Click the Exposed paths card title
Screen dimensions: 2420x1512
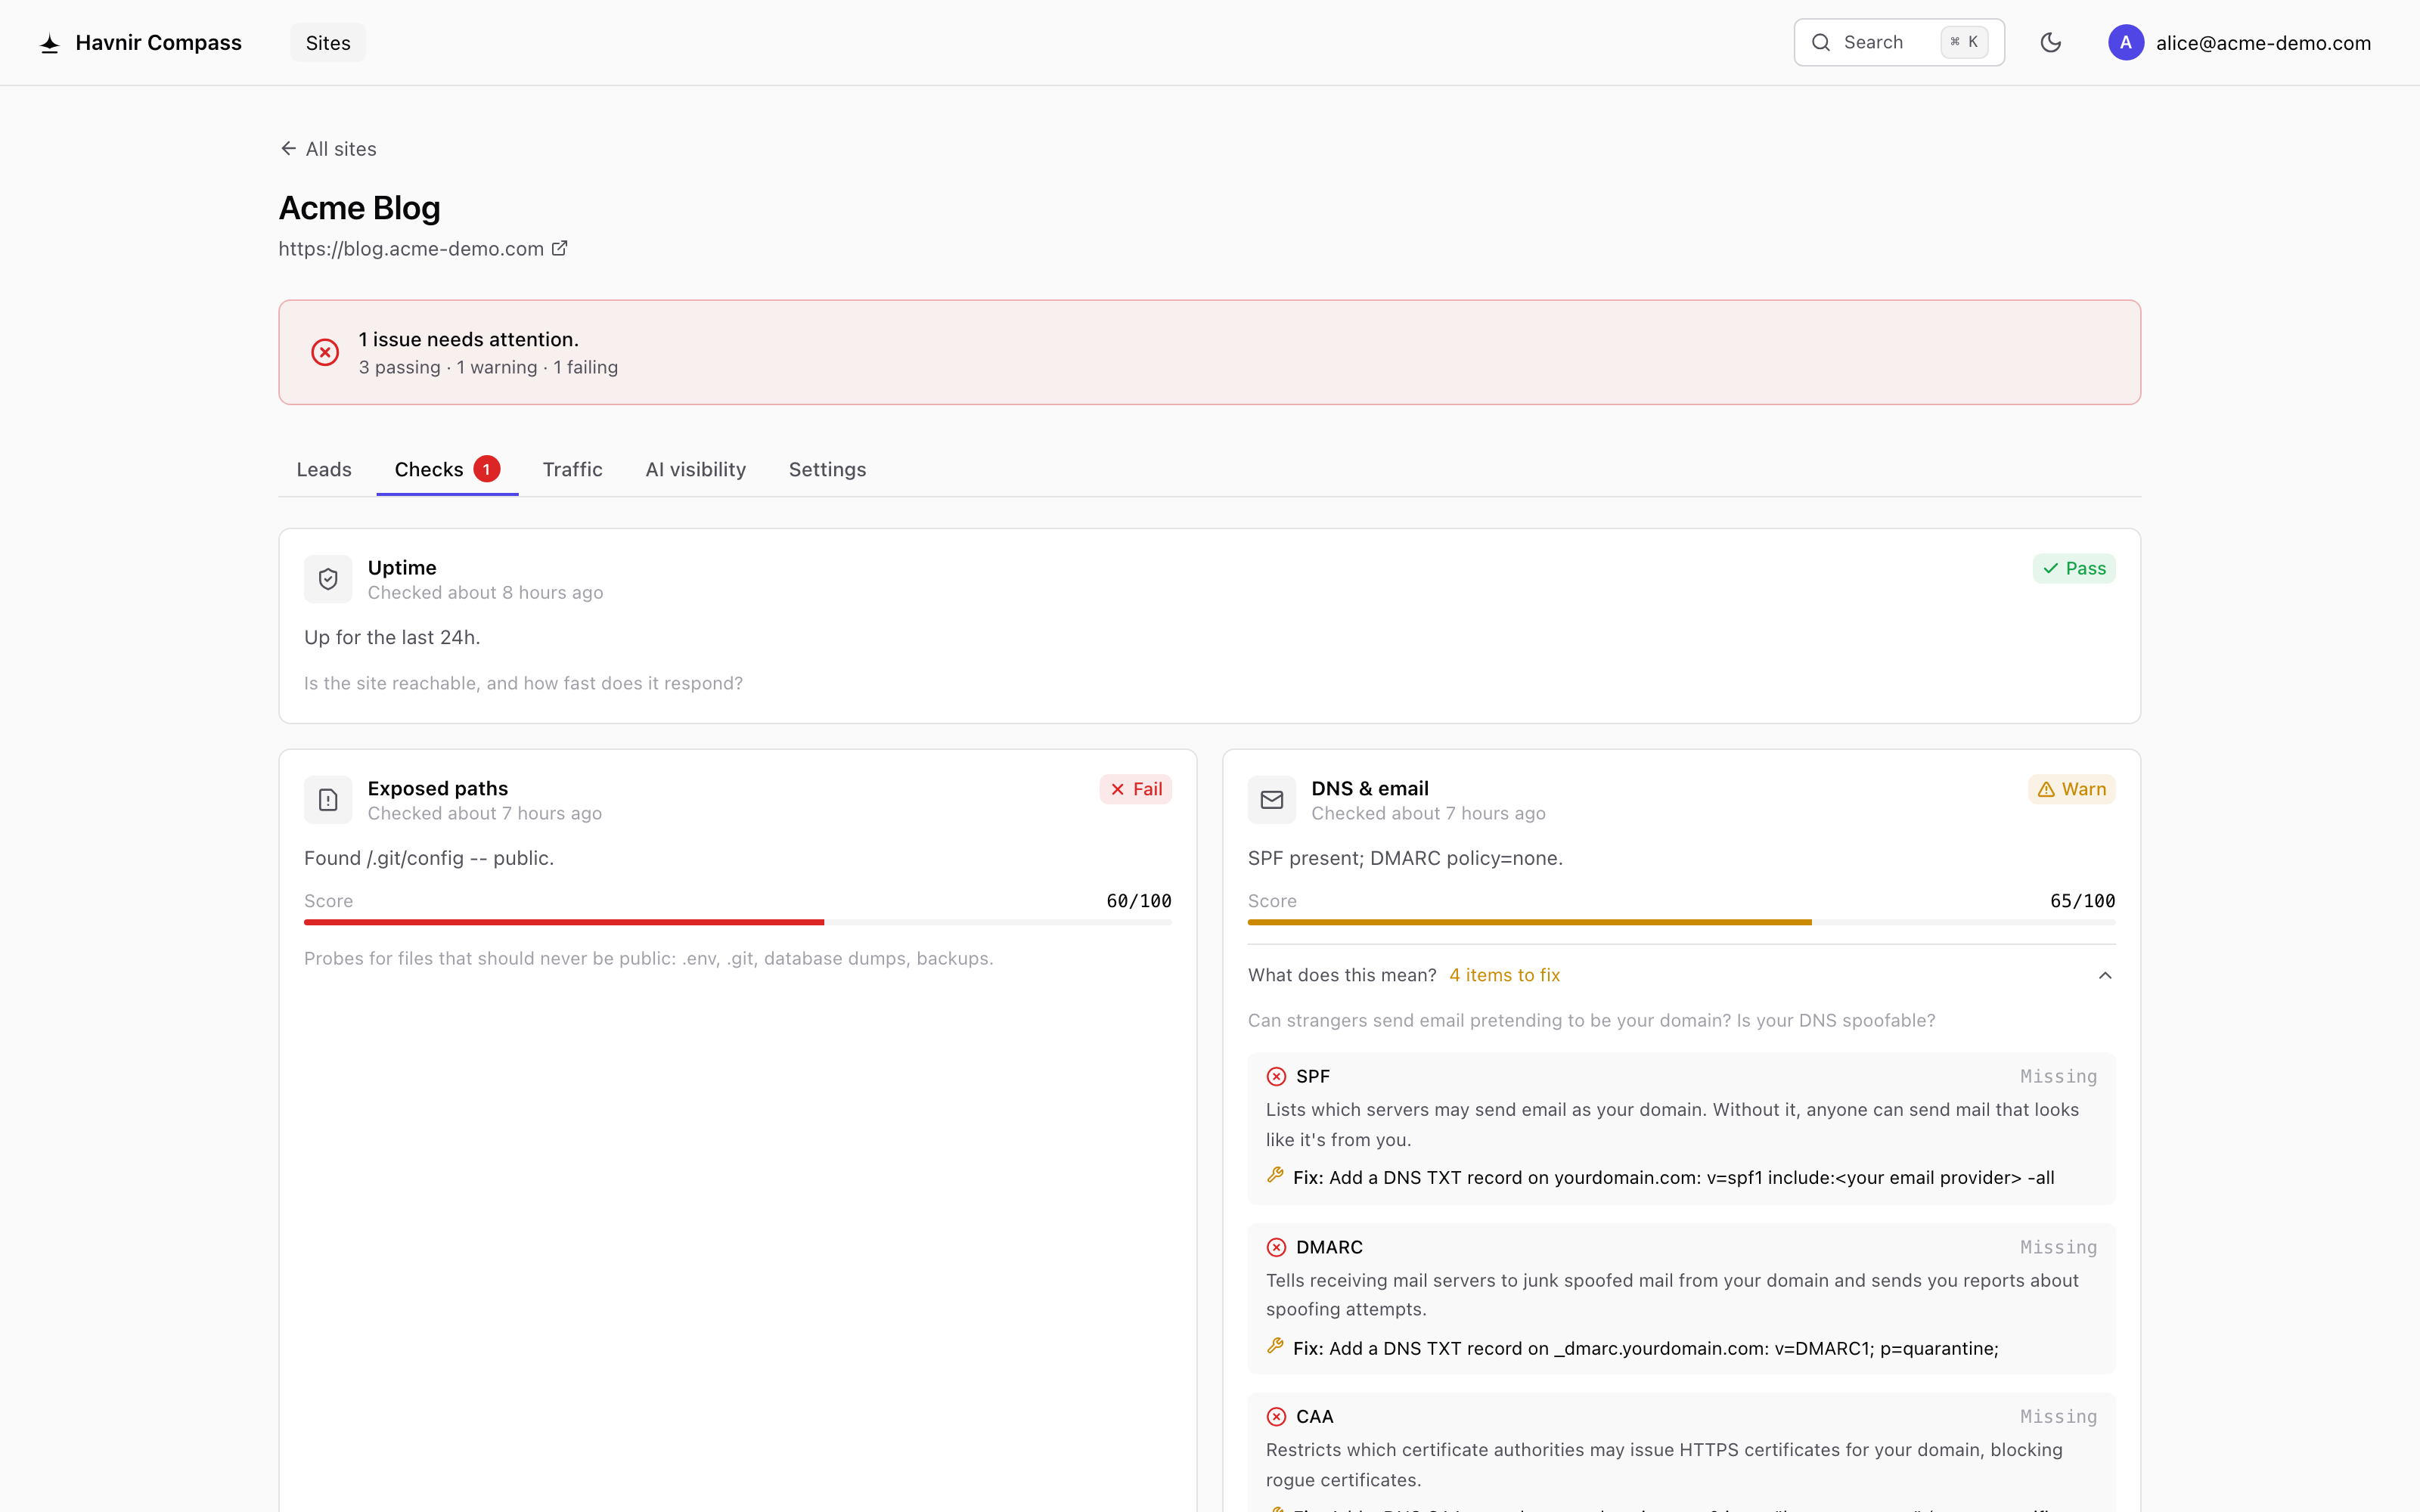(x=438, y=788)
